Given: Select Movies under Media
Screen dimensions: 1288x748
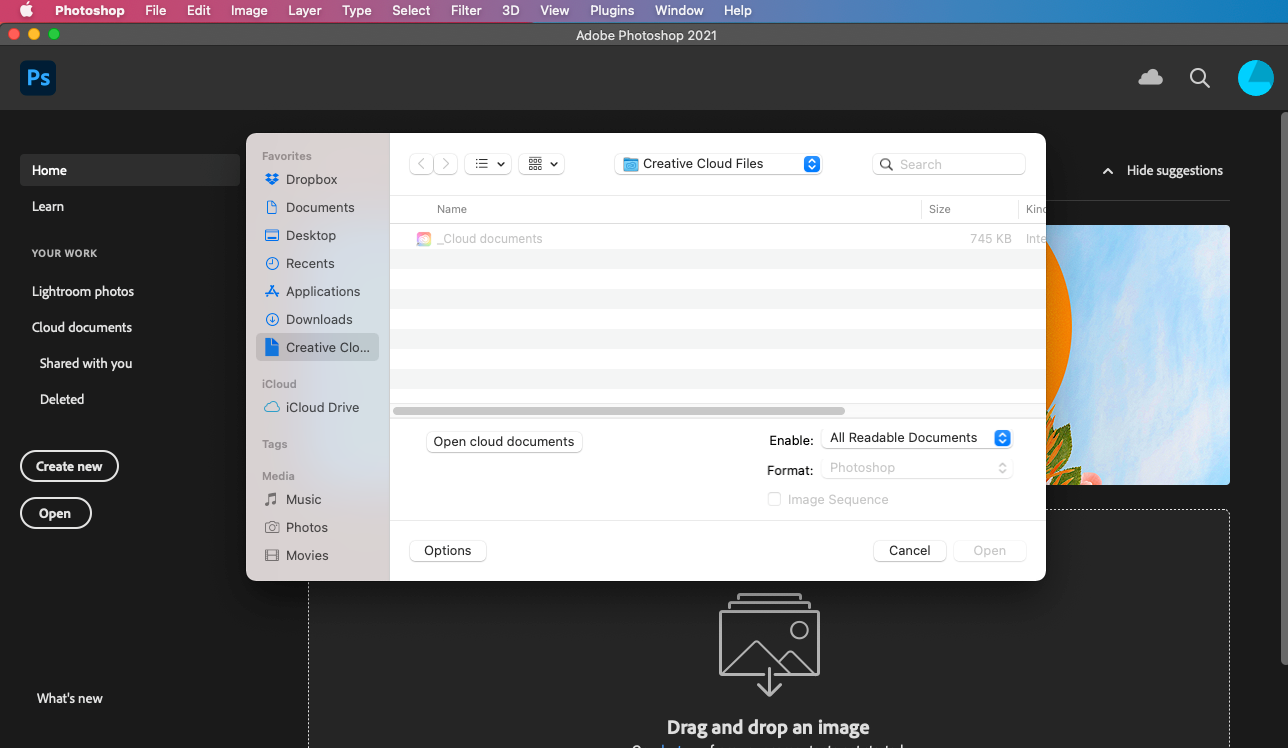Looking at the screenshot, I should 317,556.
